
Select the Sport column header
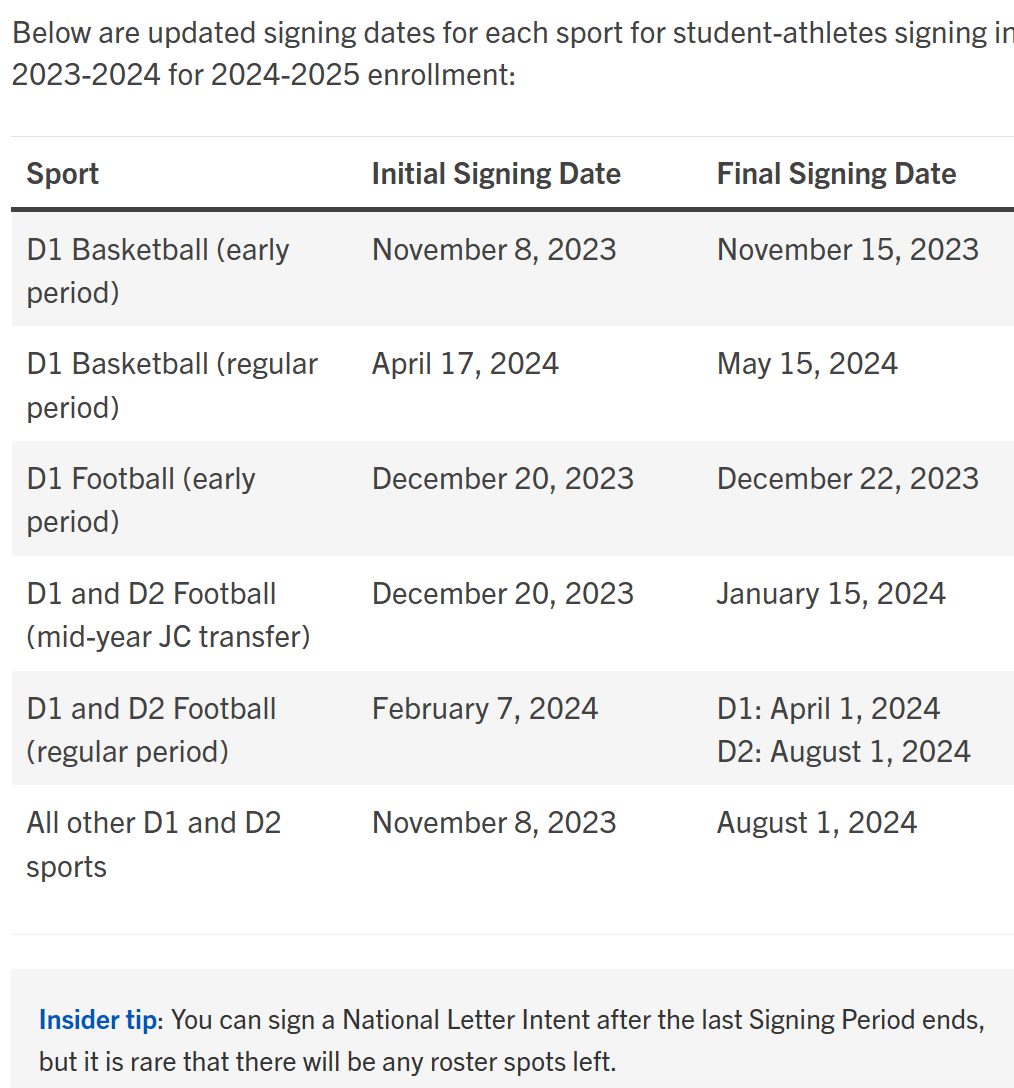(62, 173)
